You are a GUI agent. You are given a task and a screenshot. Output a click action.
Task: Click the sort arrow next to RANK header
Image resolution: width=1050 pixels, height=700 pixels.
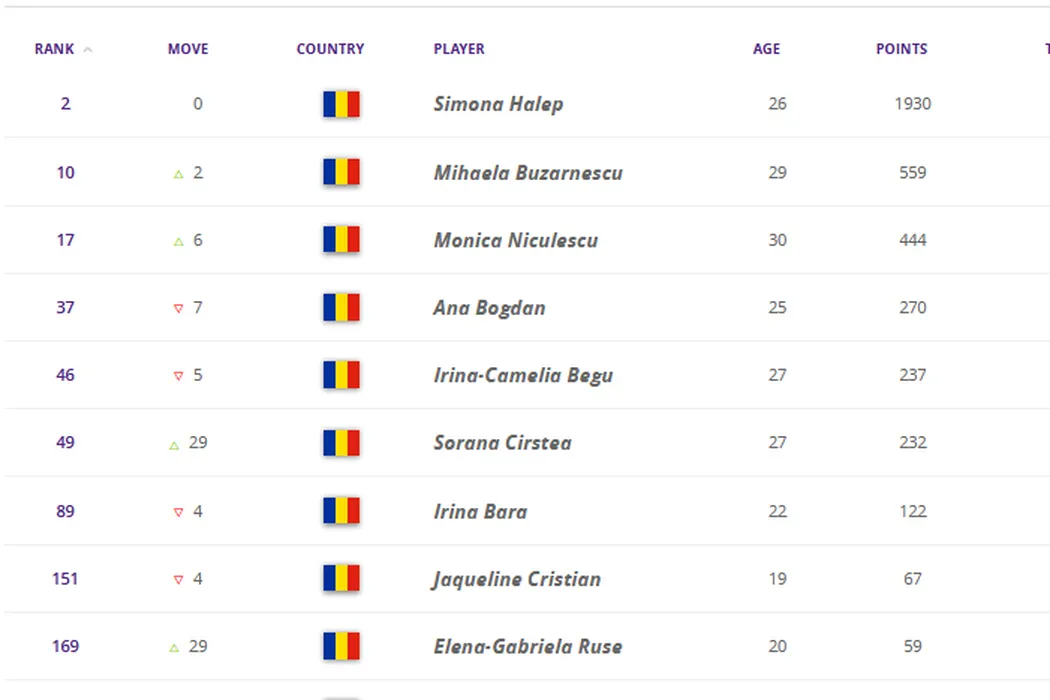(x=88, y=50)
